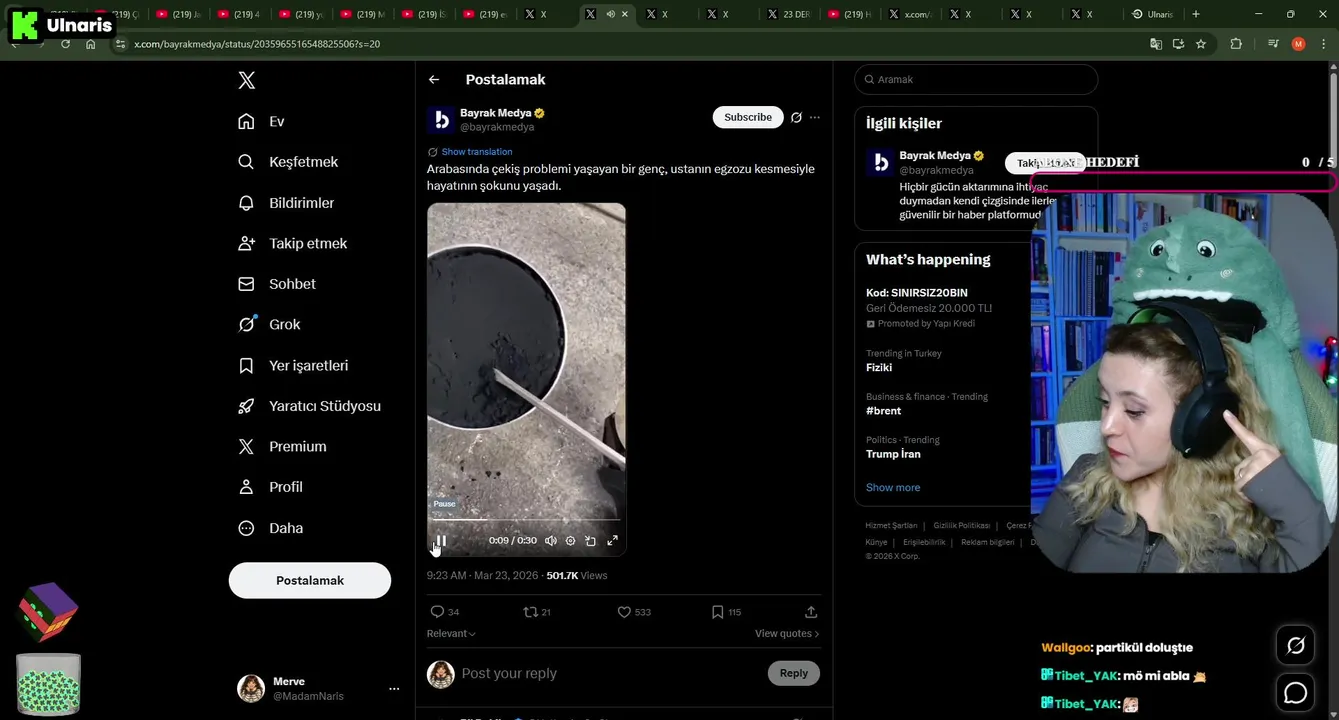Open the share post icon
Image resolution: width=1339 pixels, height=720 pixels.
point(811,612)
